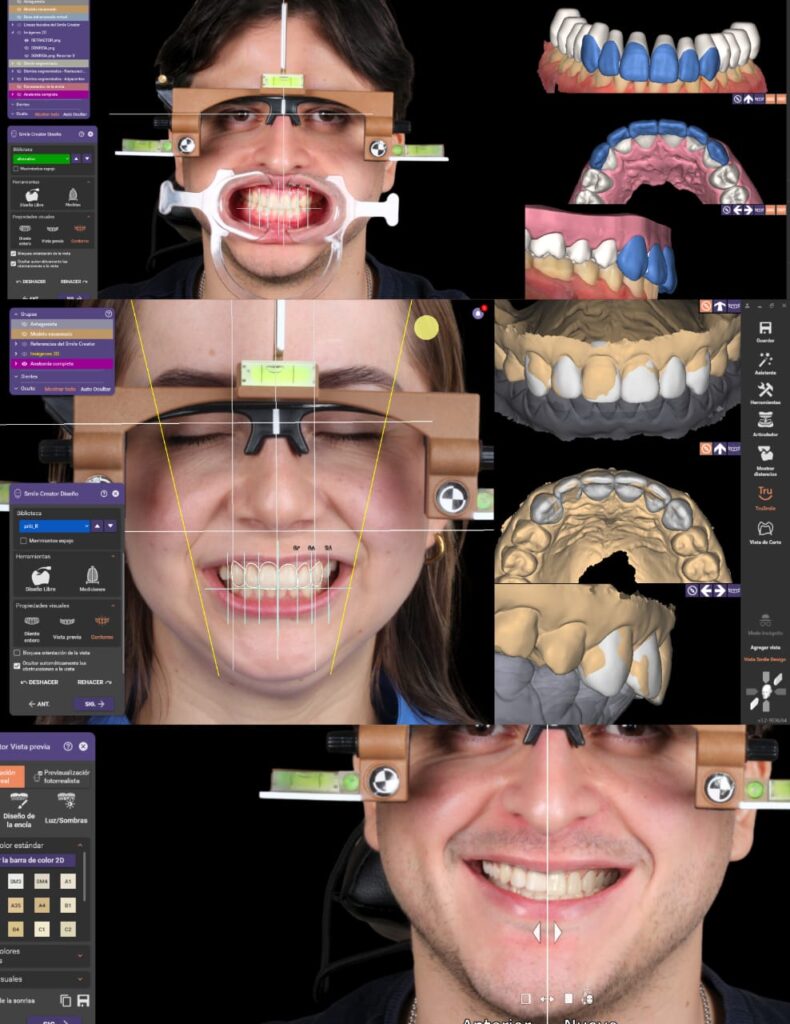The height and width of the screenshot is (1024, 790).
Task: Open the Luz/Sombras tool
Action: tap(67, 807)
